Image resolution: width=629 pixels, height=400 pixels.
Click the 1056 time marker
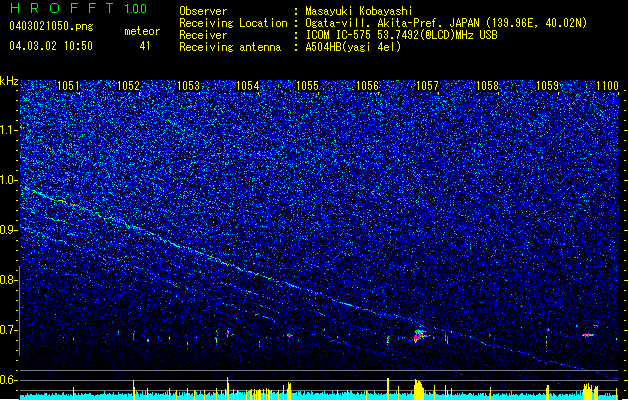pyautogui.click(x=367, y=85)
